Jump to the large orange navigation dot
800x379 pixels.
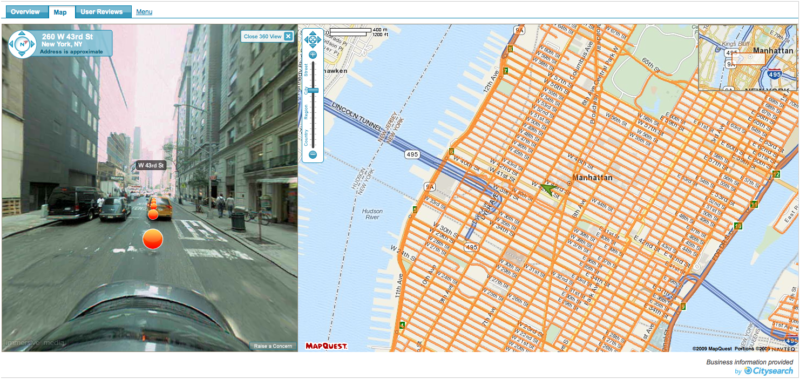click(153, 239)
